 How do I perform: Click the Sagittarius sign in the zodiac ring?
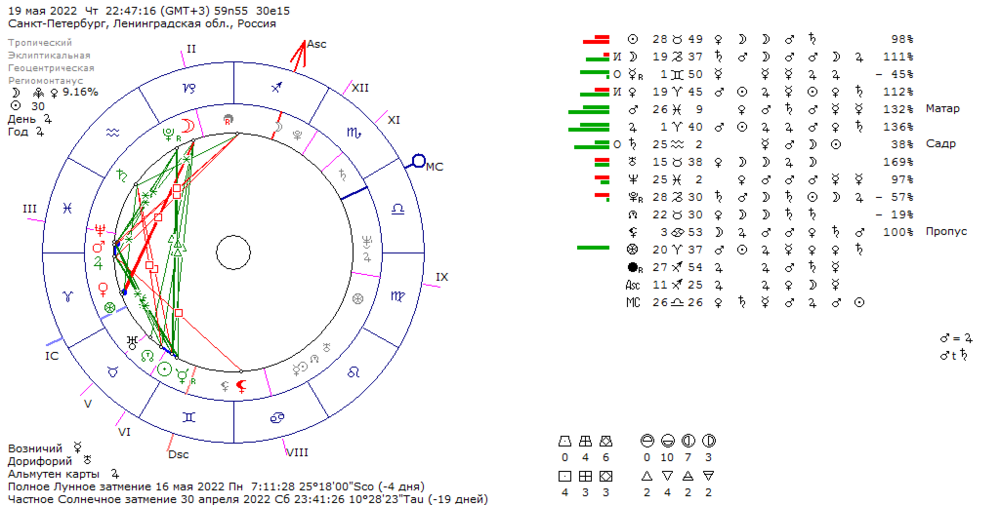[276, 88]
